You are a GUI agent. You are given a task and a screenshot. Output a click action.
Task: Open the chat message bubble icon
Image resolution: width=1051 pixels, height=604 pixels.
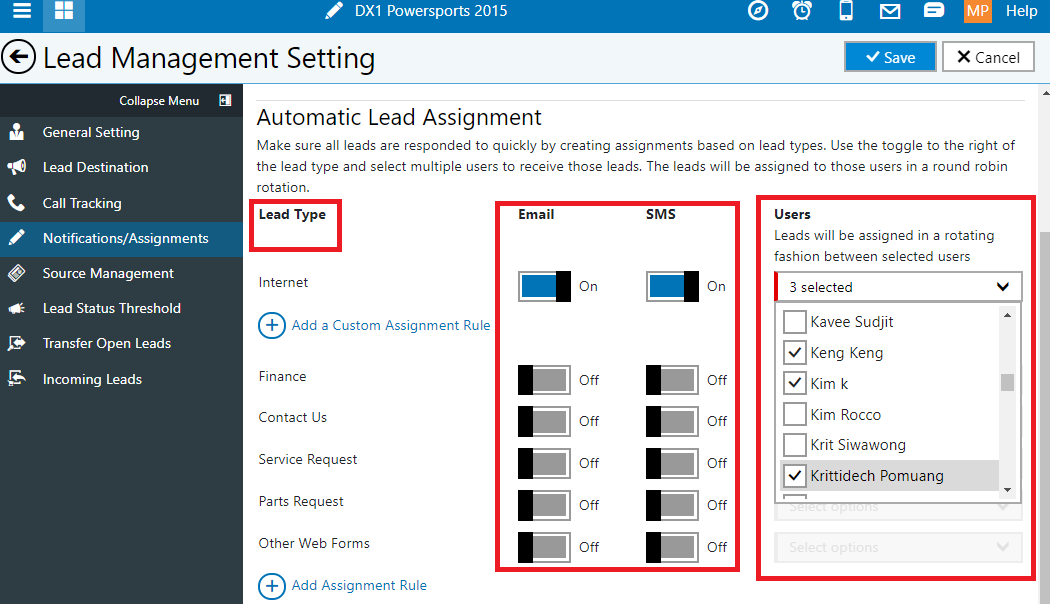(x=934, y=11)
